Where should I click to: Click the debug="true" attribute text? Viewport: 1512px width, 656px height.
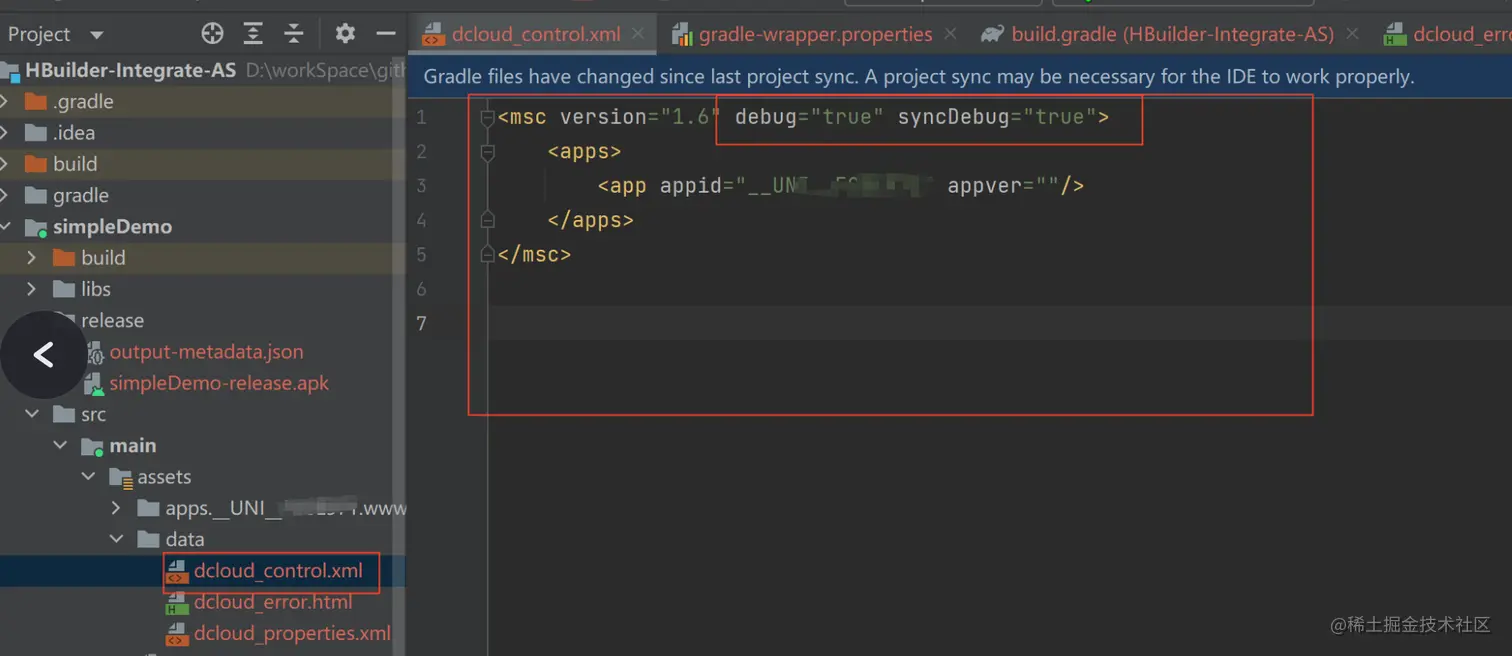809,117
